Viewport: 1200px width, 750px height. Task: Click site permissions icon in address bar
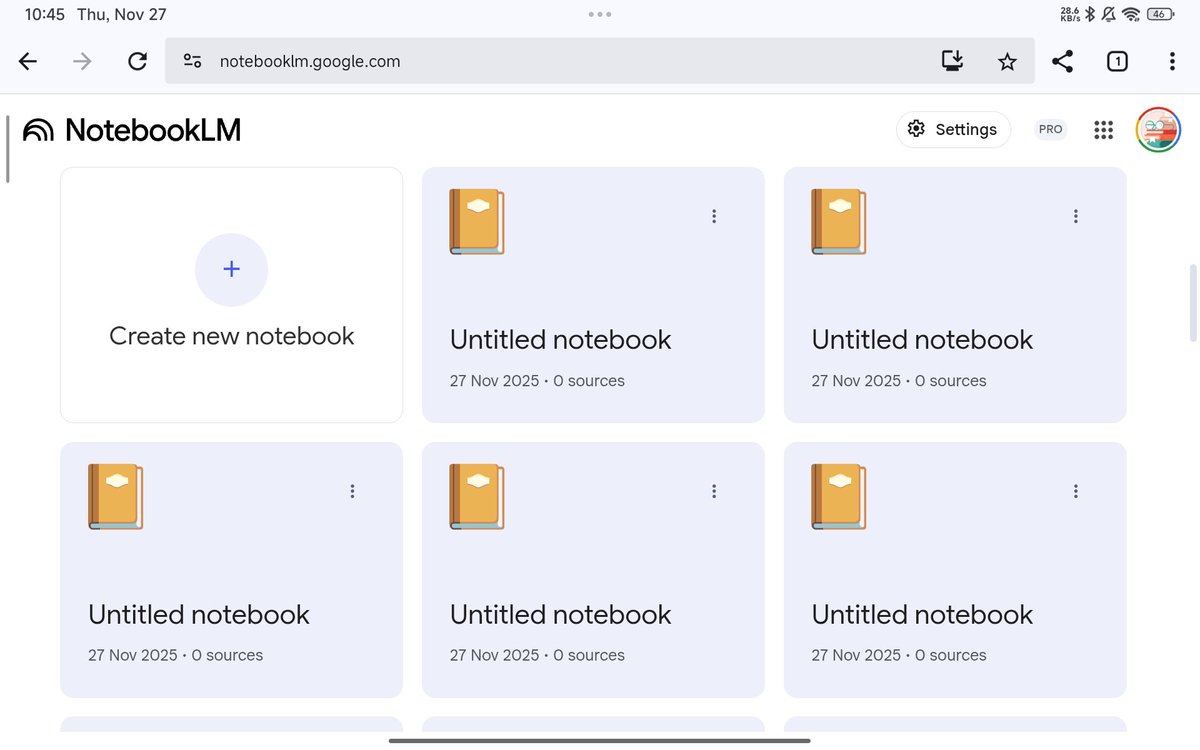click(x=192, y=61)
